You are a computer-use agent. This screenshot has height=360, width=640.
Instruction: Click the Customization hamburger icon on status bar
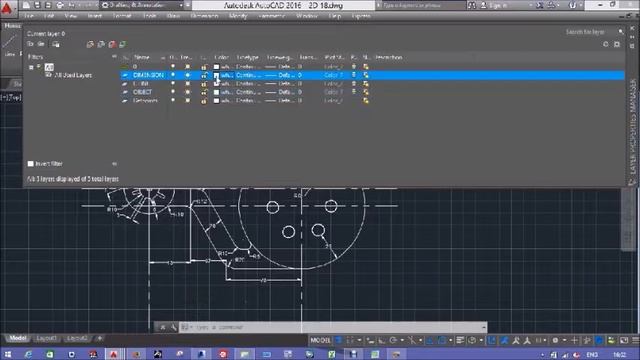pos(635,340)
